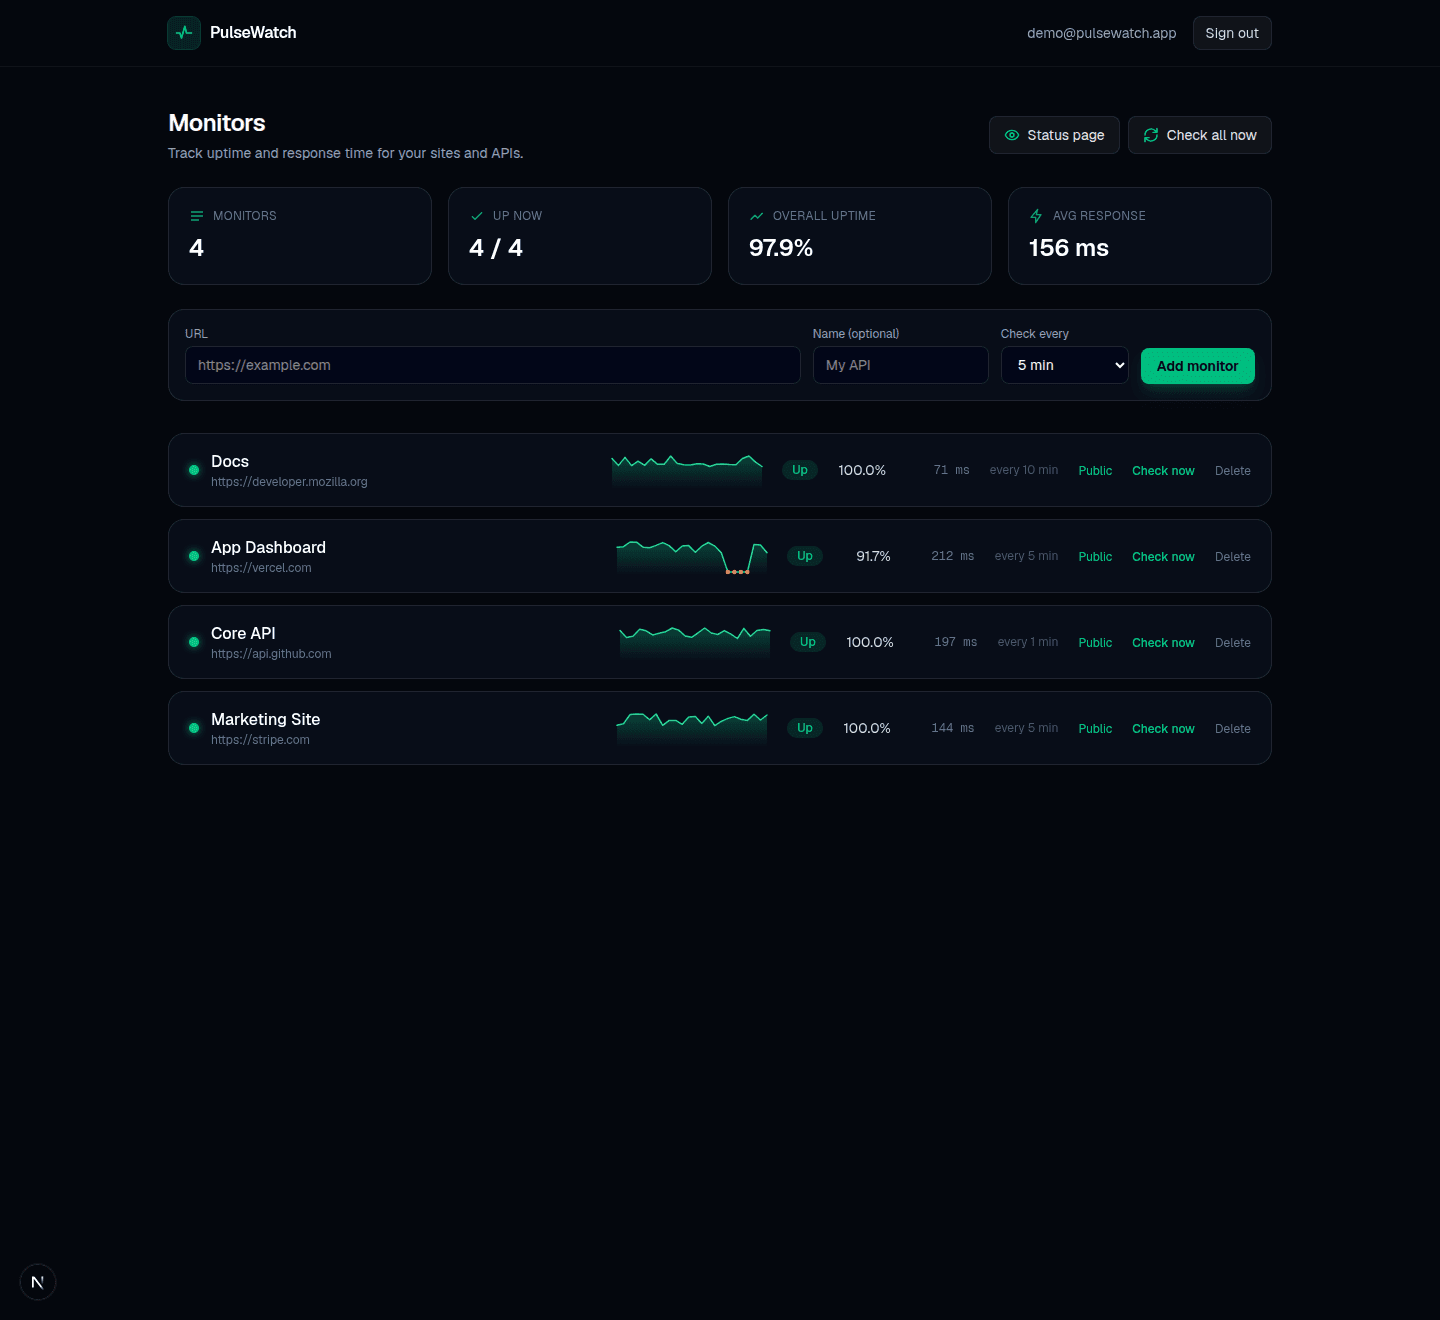This screenshot has width=1440, height=1320.
Task: Click the Up badge for Docs
Action: 800,470
